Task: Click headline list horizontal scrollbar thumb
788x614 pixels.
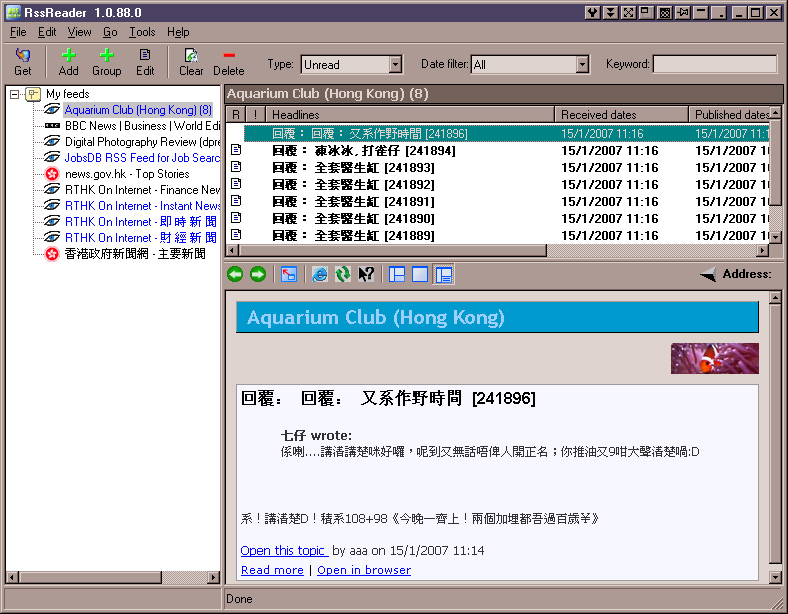Action: 392,250
